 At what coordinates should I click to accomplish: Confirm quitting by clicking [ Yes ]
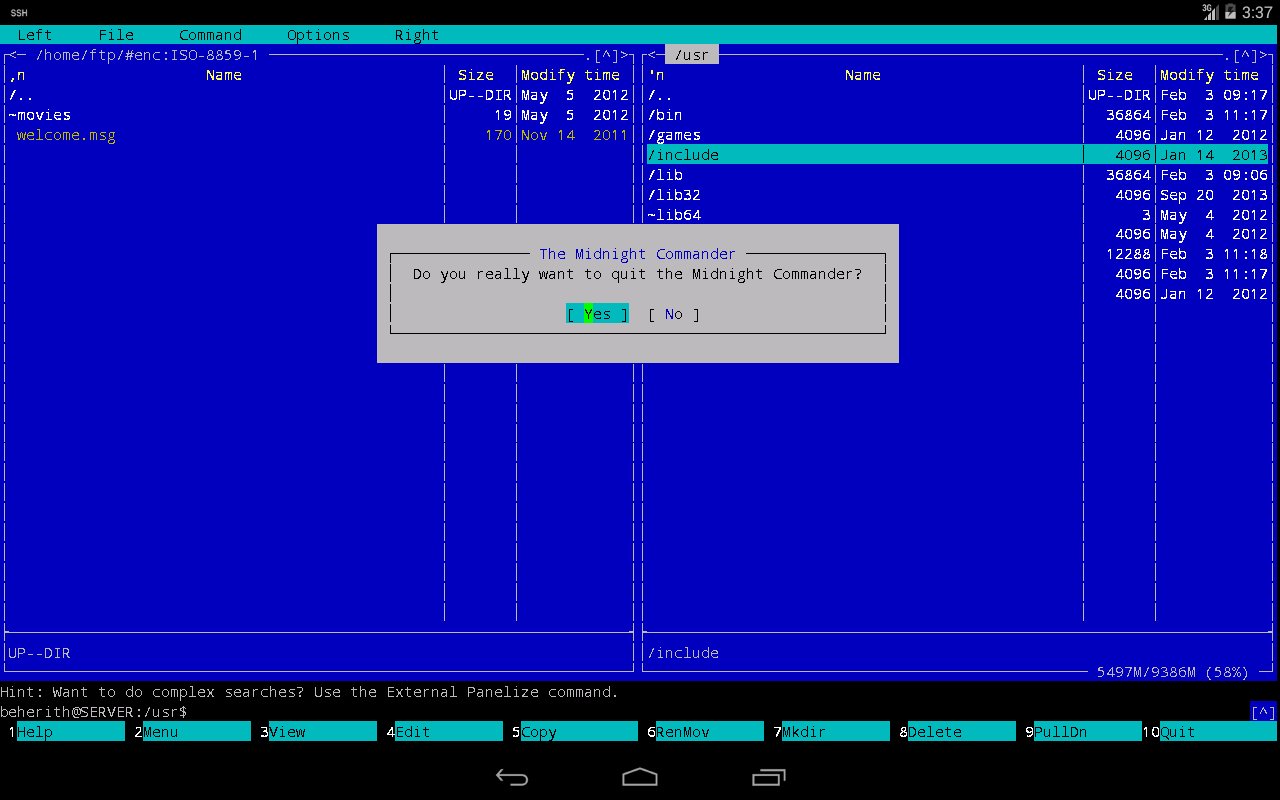tap(597, 314)
